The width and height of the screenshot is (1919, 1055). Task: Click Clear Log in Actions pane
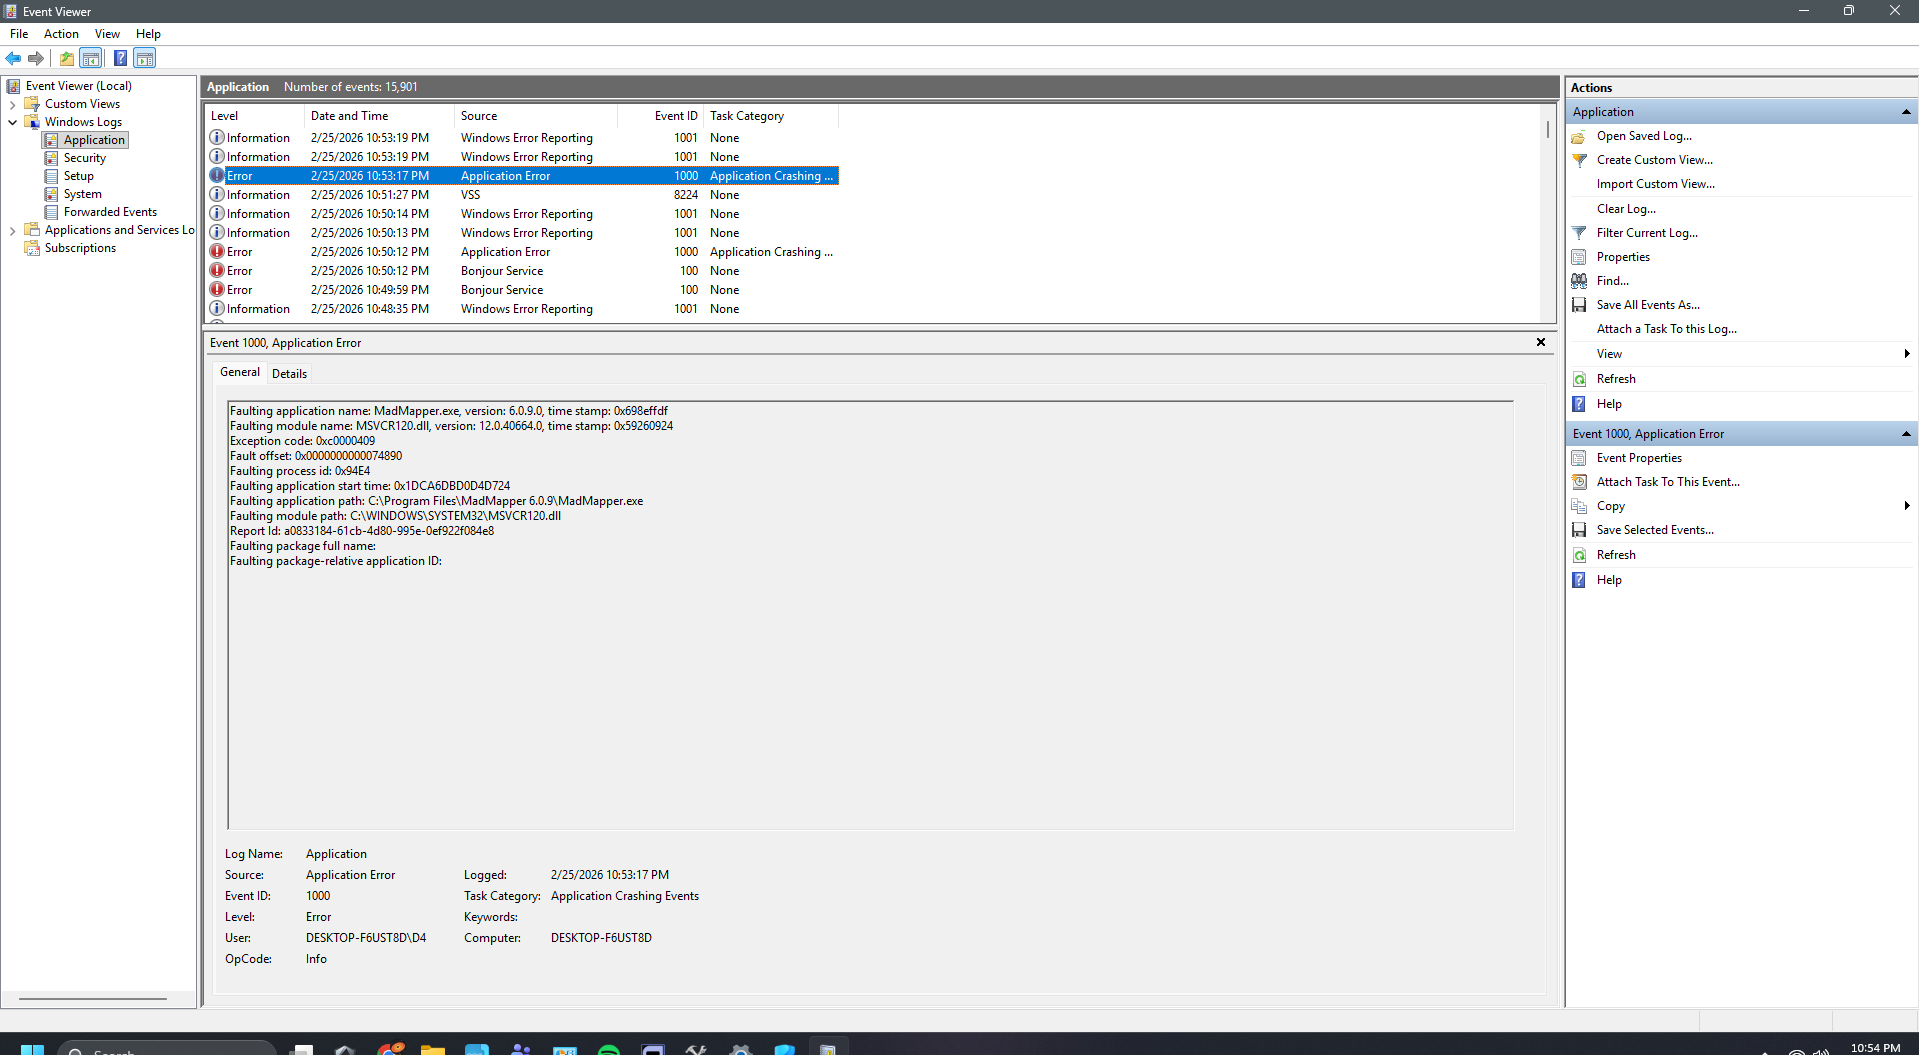point(1626,208)
